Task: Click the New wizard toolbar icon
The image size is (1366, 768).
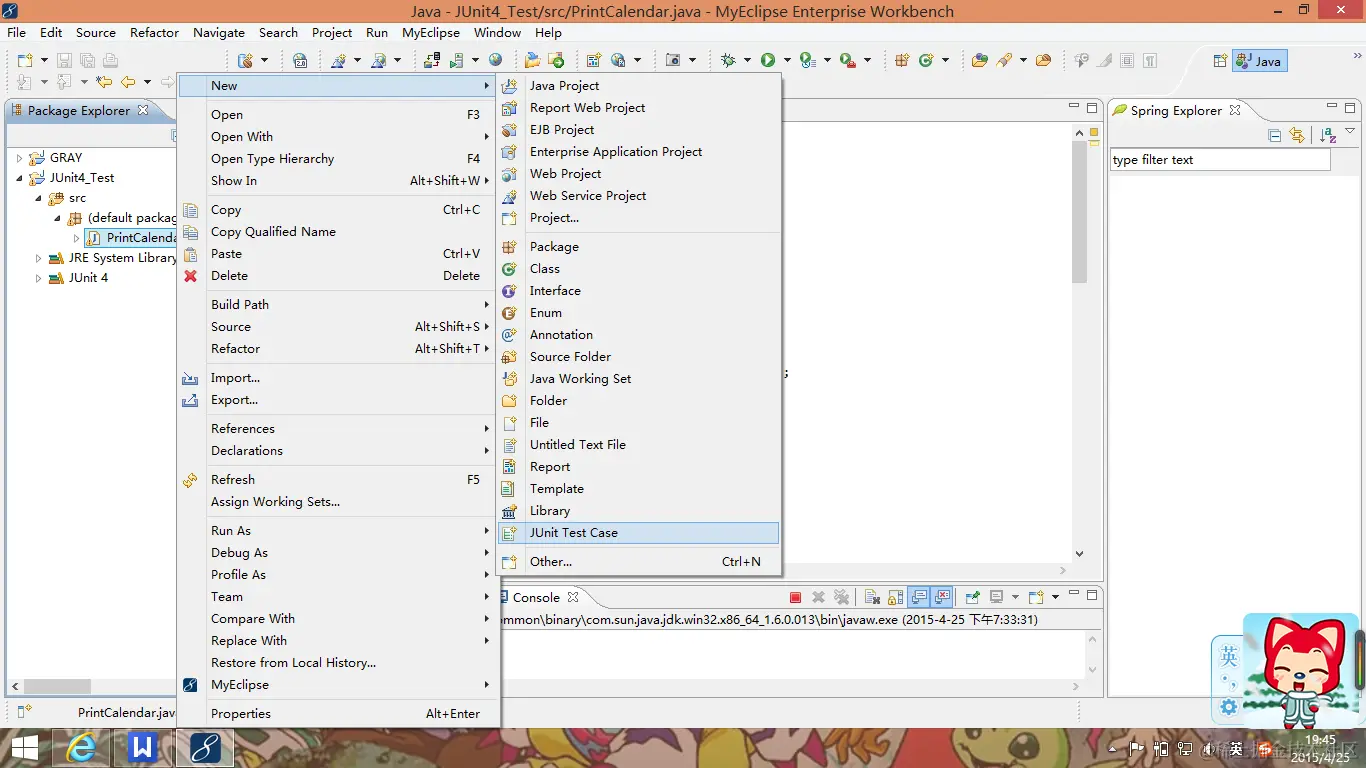Action: tap(24, 60)
